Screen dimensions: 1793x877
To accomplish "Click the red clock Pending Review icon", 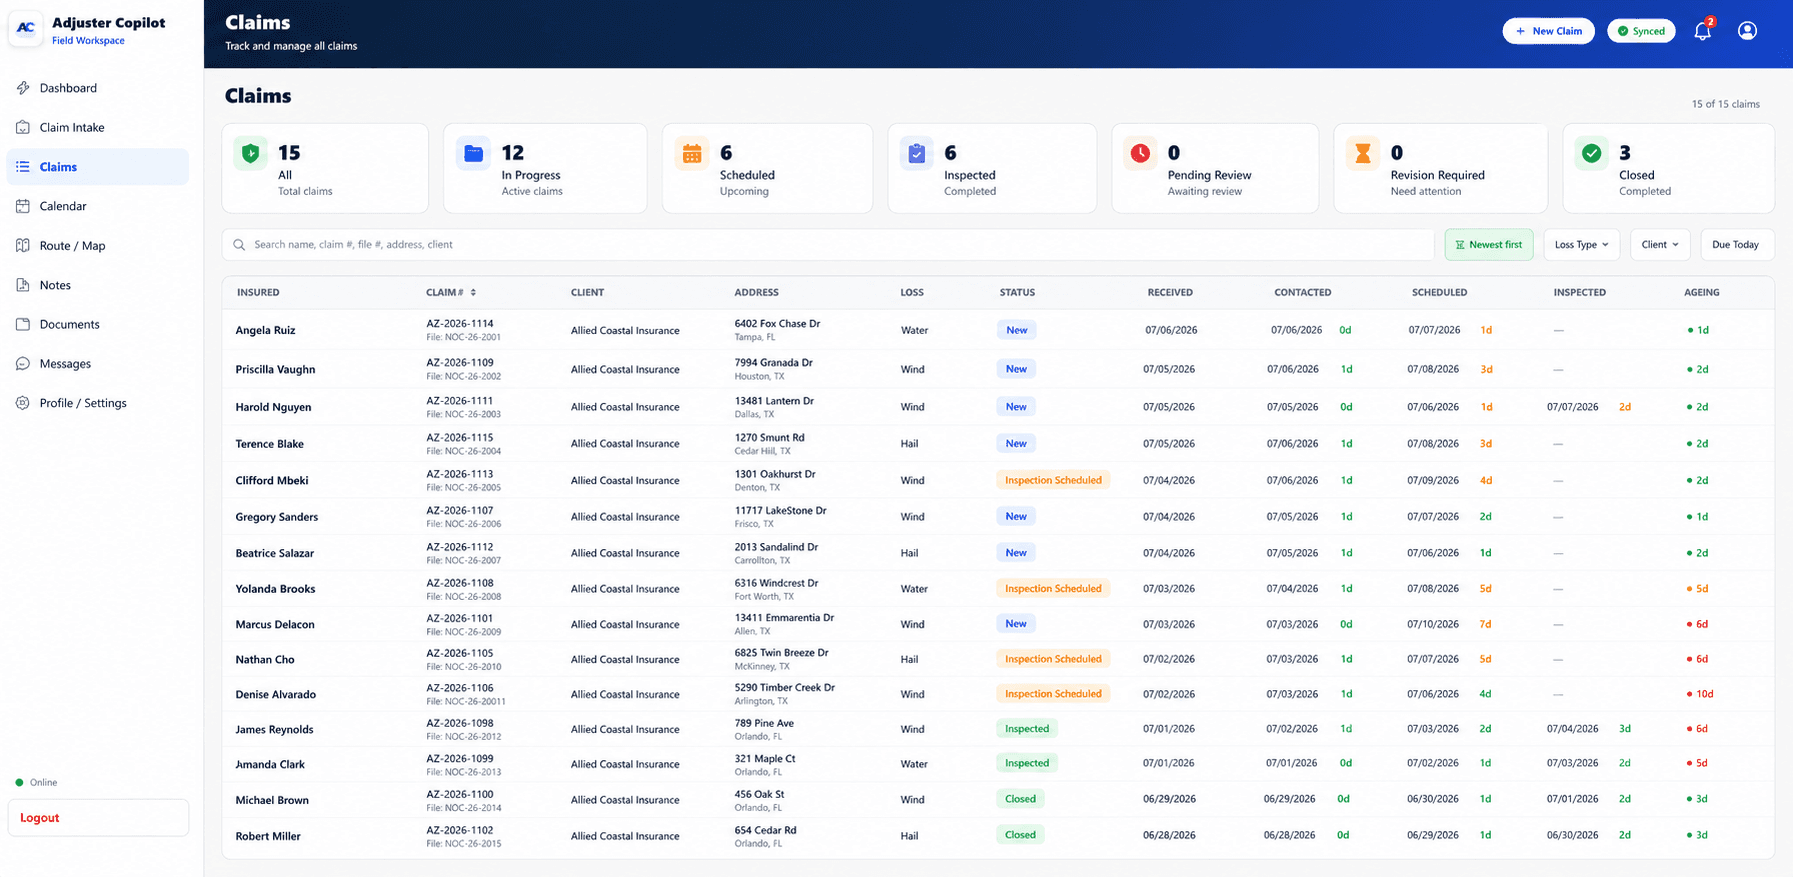I will [1140, 153].
